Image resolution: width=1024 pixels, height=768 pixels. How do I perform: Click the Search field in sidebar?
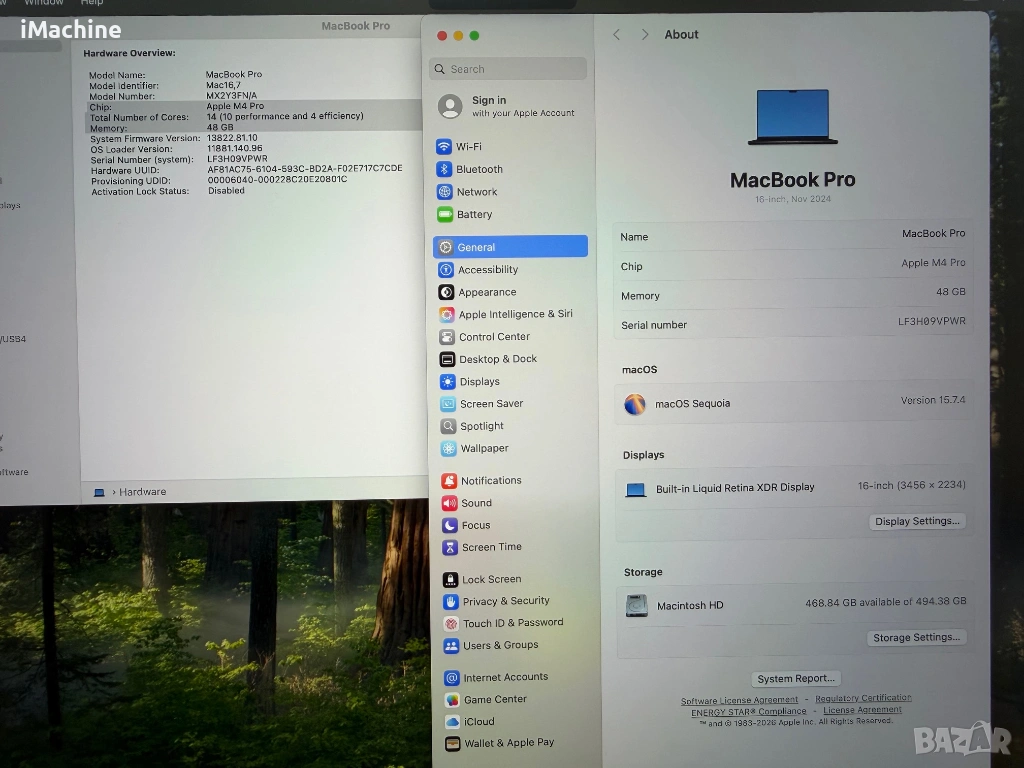(x=510, y=69)
